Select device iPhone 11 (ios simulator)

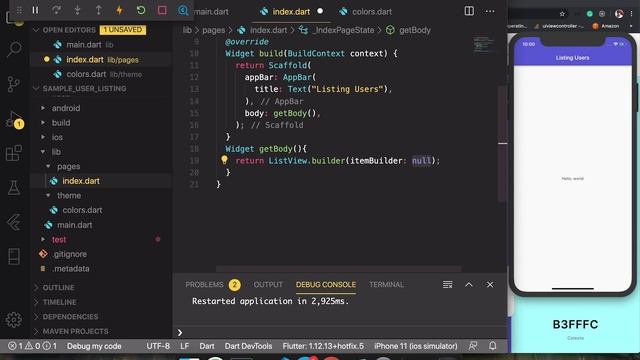(416, 346)
